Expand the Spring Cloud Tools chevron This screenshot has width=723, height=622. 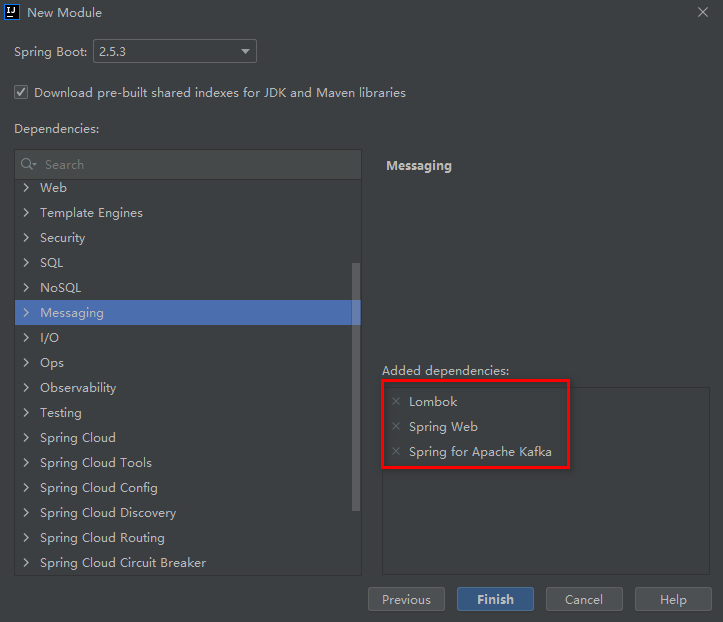(x=26, y=462)
